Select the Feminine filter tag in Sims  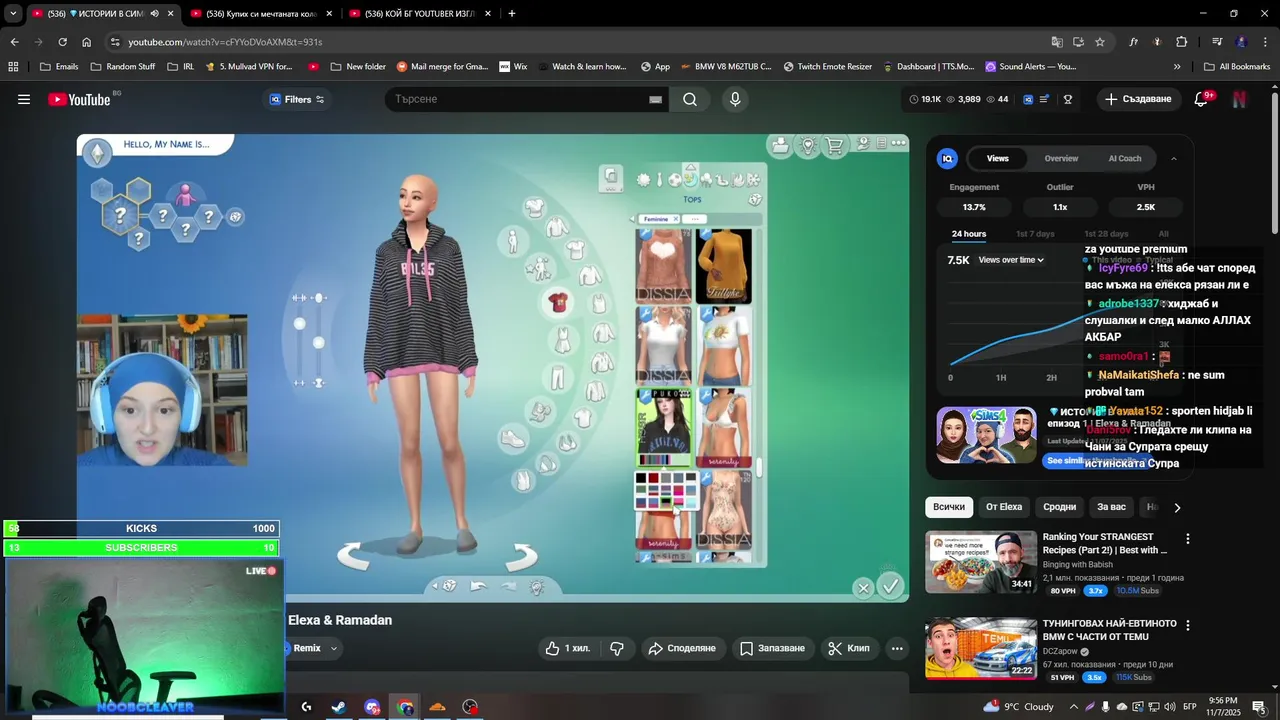click(x=660, y=219)
